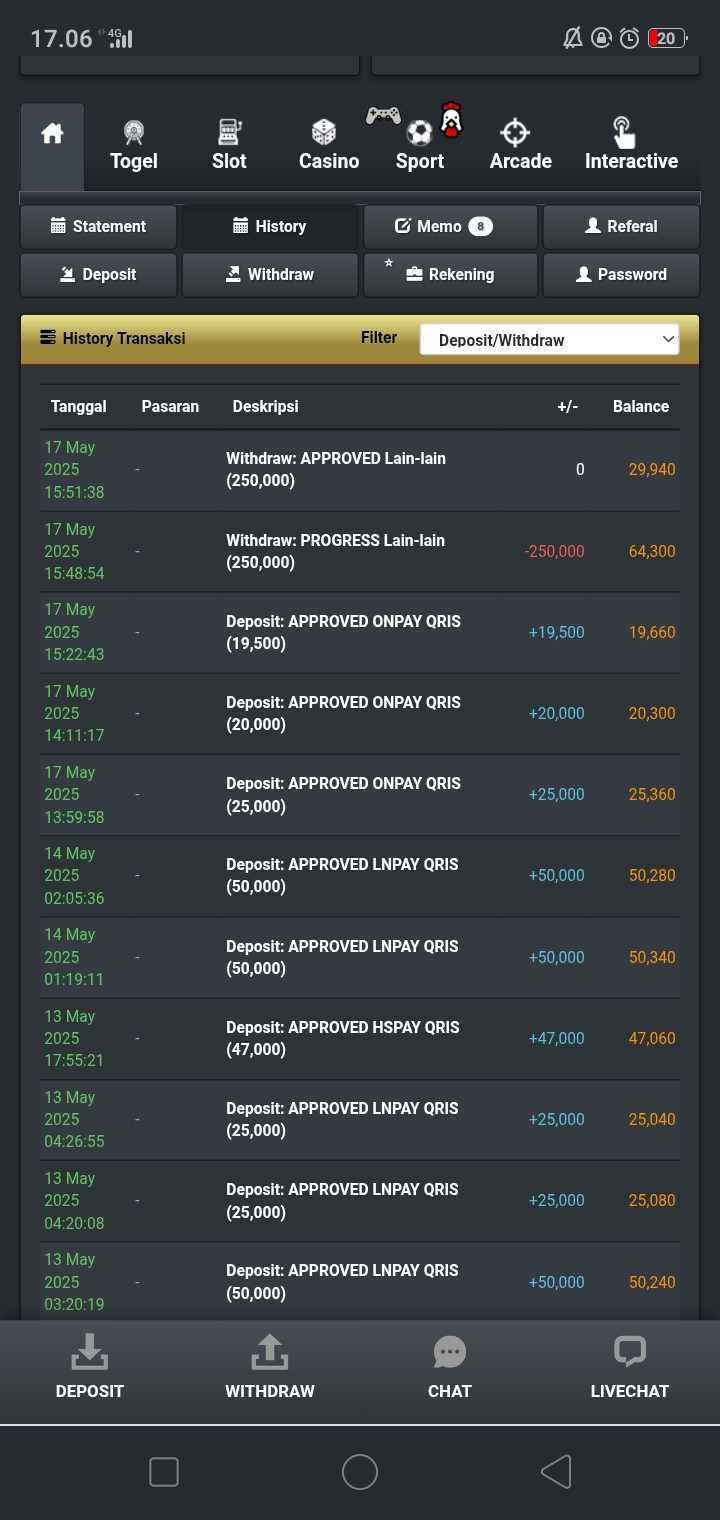Switch to the Statement tab
The width and height of the screenshot is (720, 1520).
coord(98,226)
